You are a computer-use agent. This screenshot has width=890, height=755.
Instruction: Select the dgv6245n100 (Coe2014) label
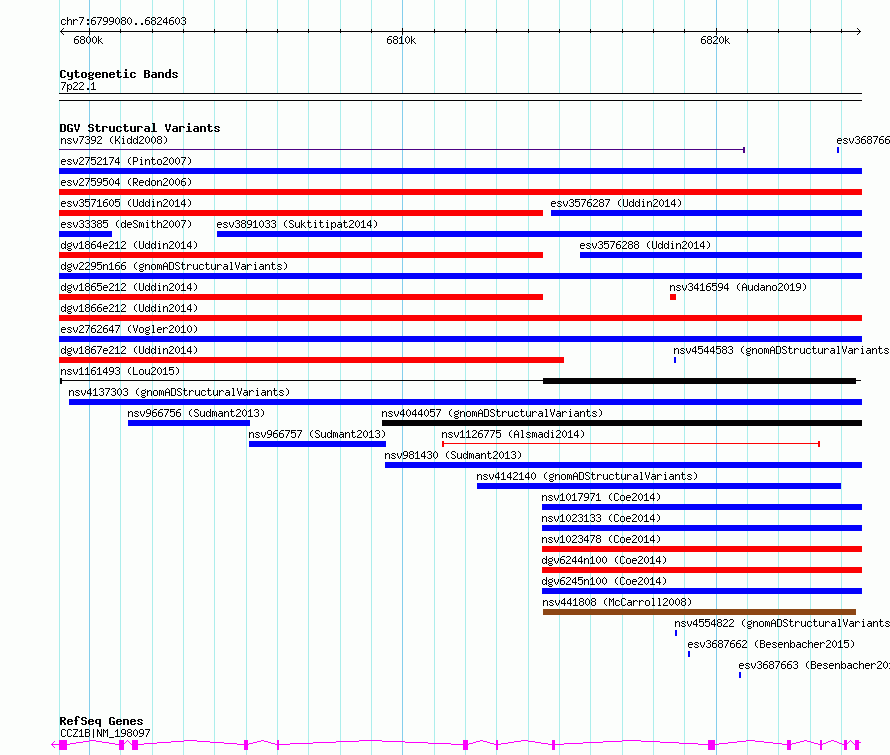tap(604, 581)
